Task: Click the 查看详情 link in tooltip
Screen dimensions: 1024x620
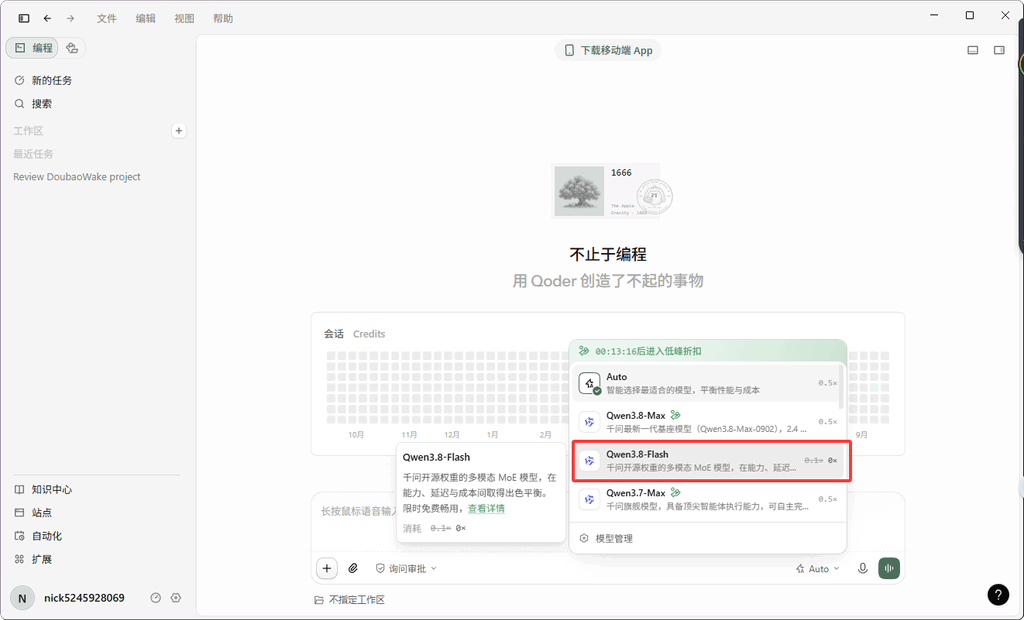Action: click(x=487, y=508)
